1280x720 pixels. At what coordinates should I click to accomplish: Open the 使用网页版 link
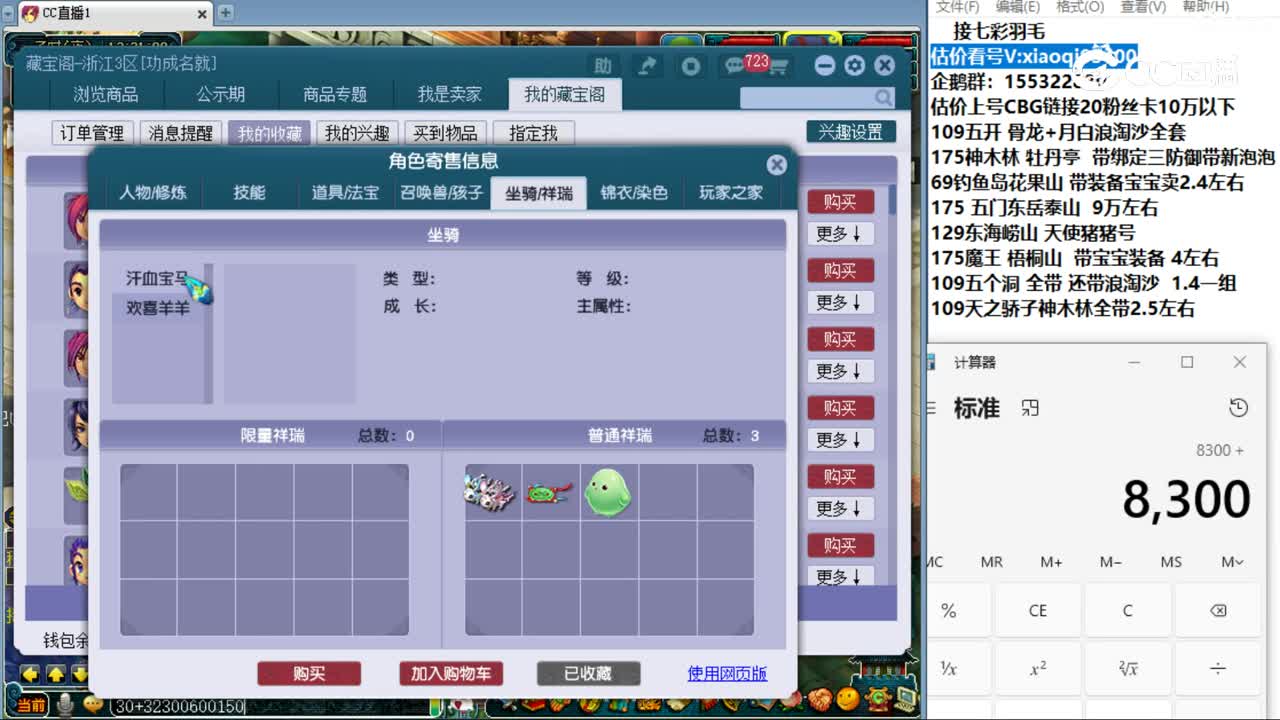point(726,673)
